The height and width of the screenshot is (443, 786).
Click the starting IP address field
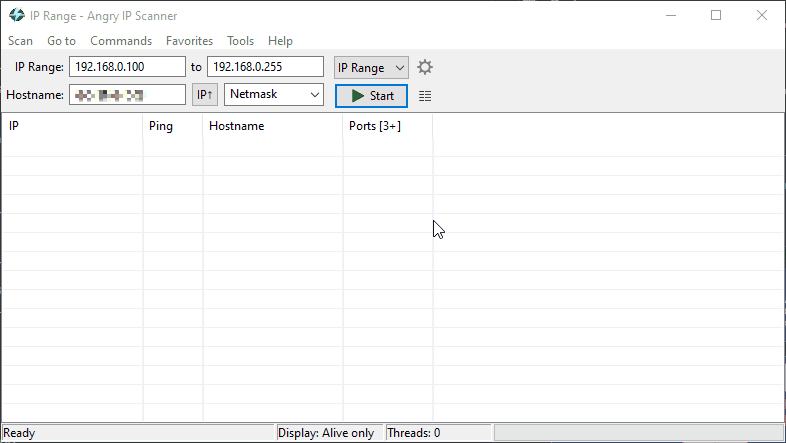pyautogui.click(x=127, y=67)
